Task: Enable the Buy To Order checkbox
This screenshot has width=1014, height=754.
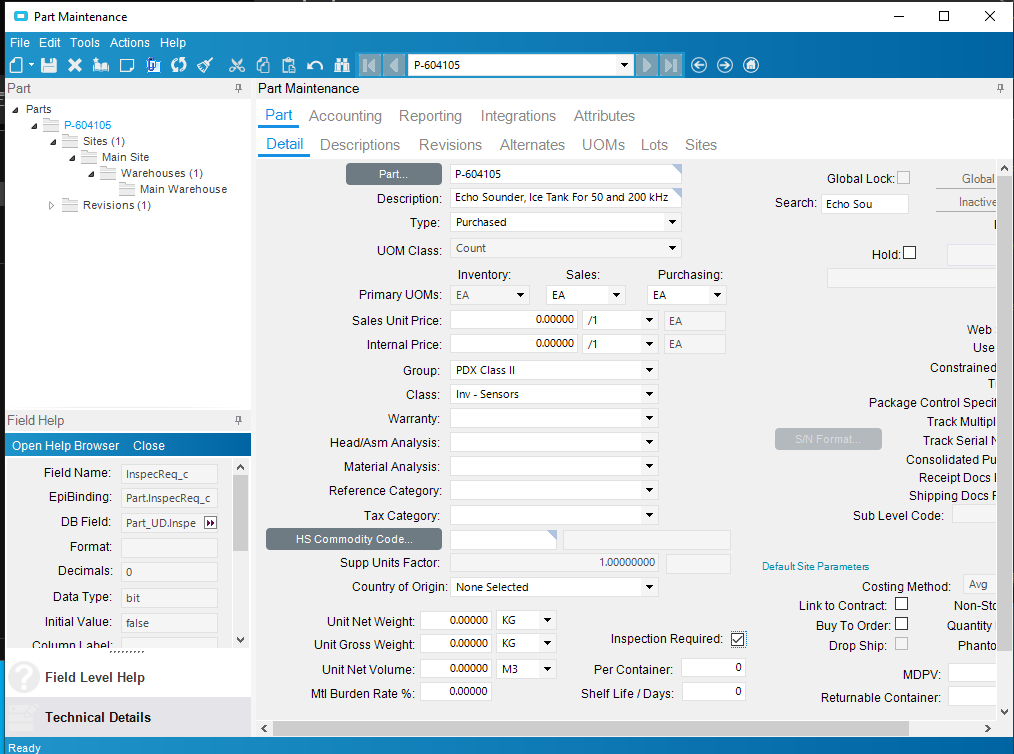Action: point(901,624)
